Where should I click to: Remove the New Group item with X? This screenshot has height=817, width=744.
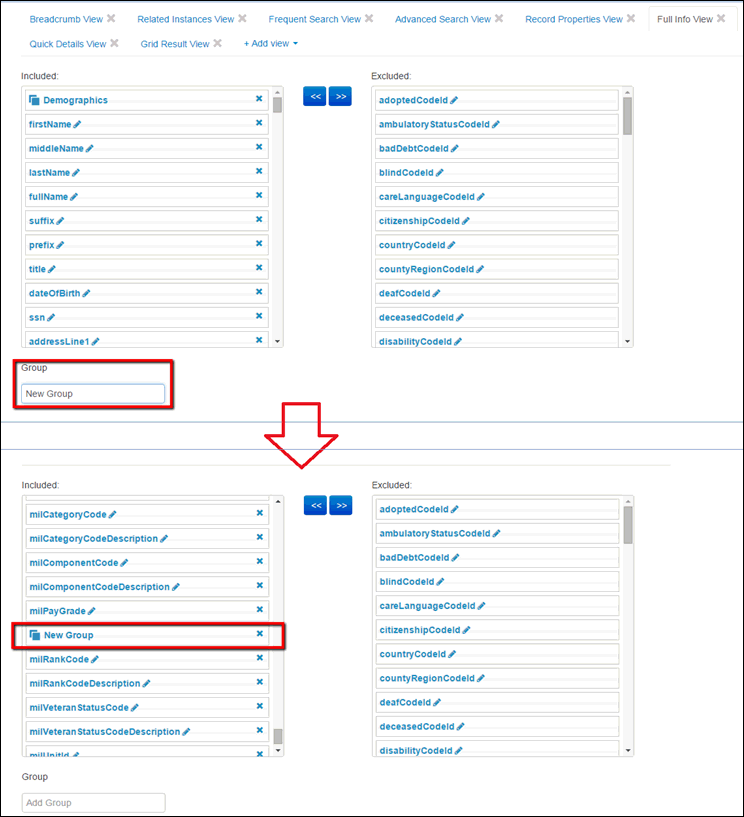pyautogui.click(x=260, y=634)
